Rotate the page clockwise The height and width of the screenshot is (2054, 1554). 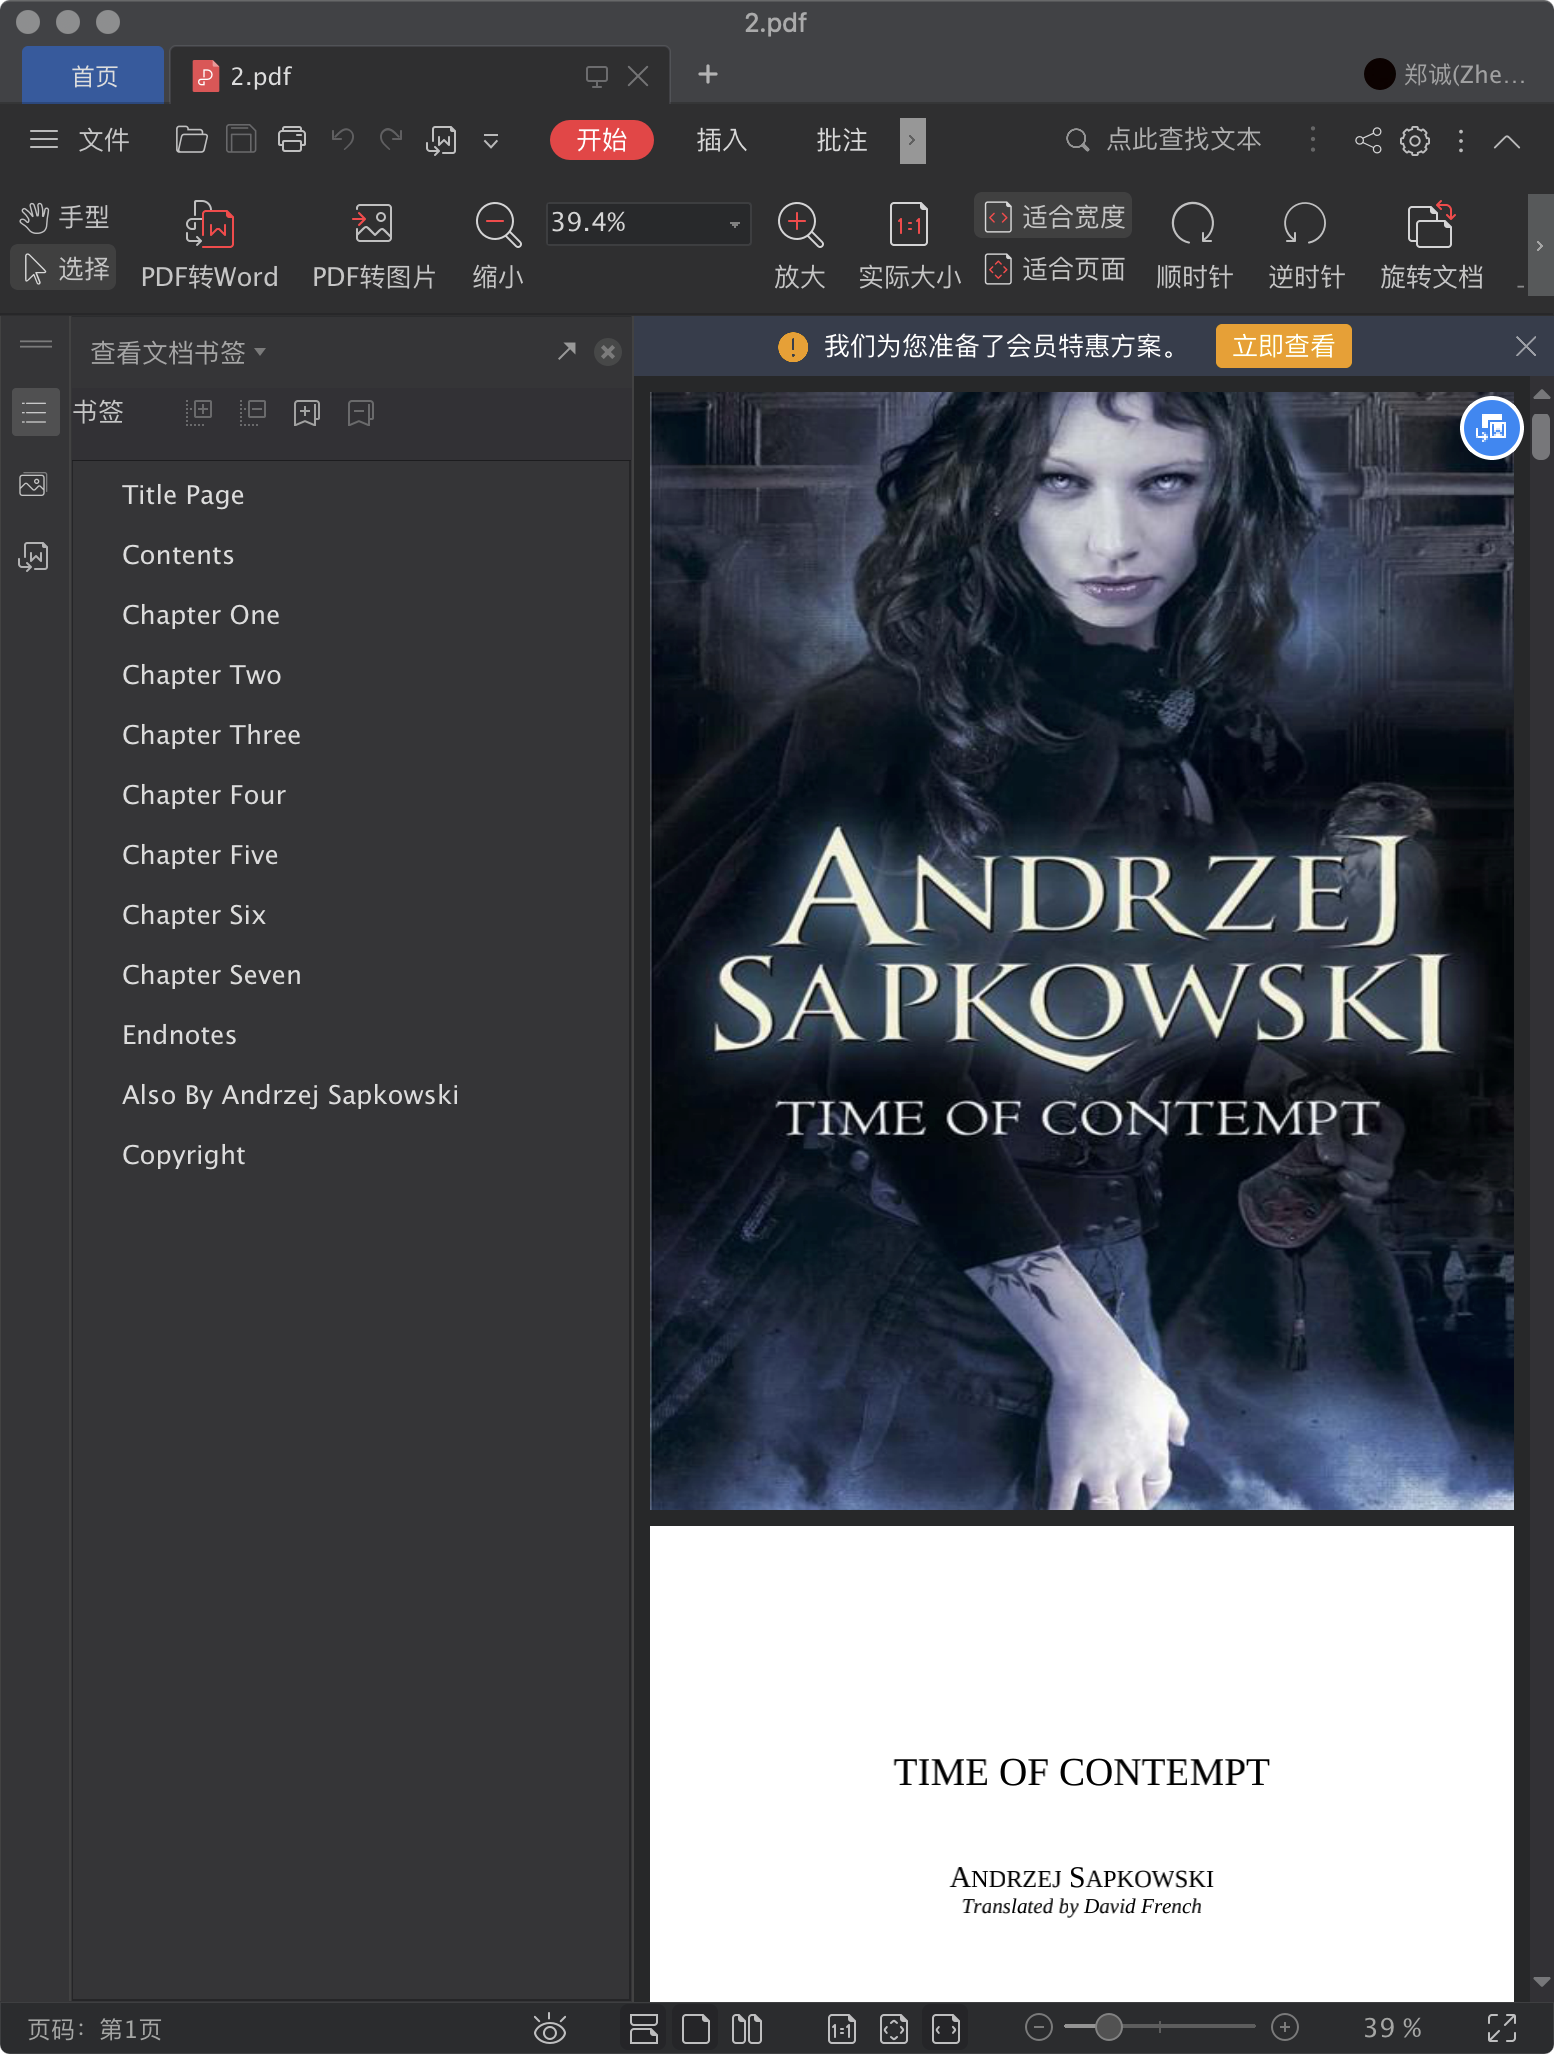[x=1193, y=225]
